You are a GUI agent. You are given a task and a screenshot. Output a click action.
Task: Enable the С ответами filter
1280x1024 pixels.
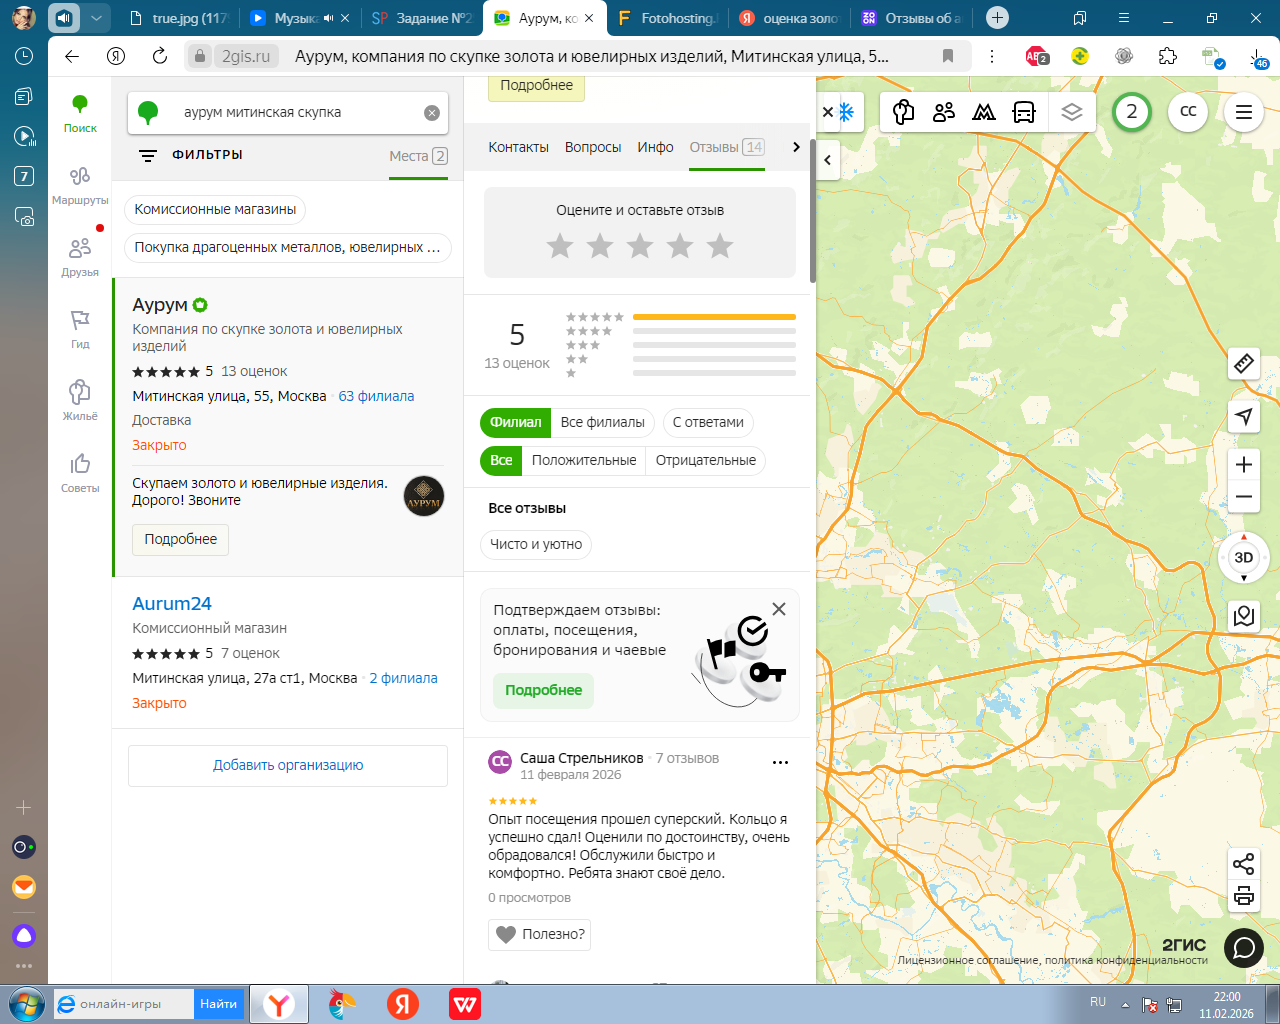click(708, 422)
